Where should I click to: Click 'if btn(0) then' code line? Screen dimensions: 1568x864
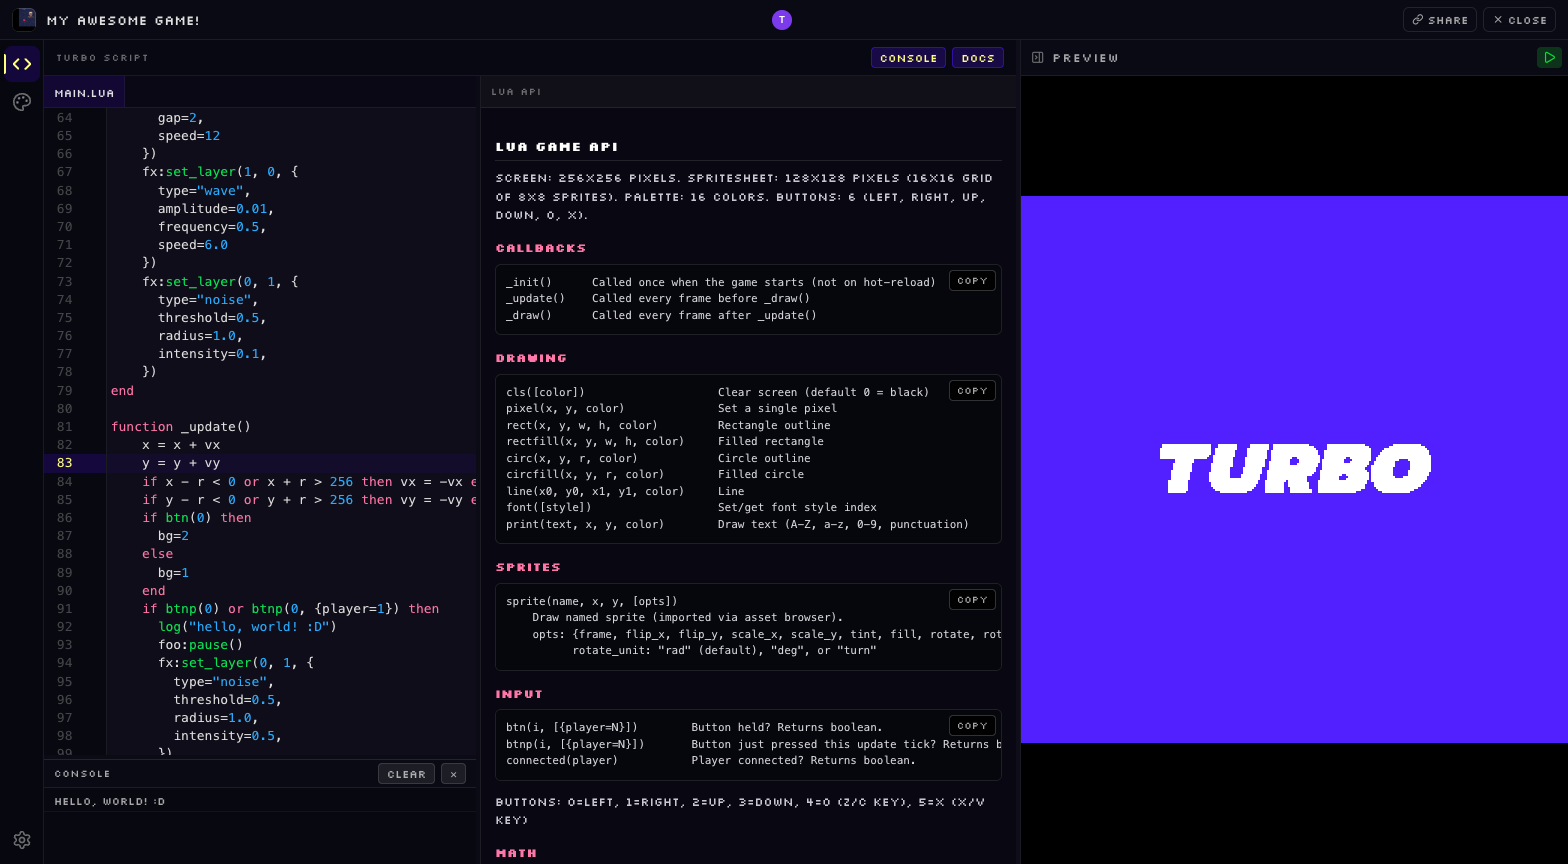coord(197,517)
